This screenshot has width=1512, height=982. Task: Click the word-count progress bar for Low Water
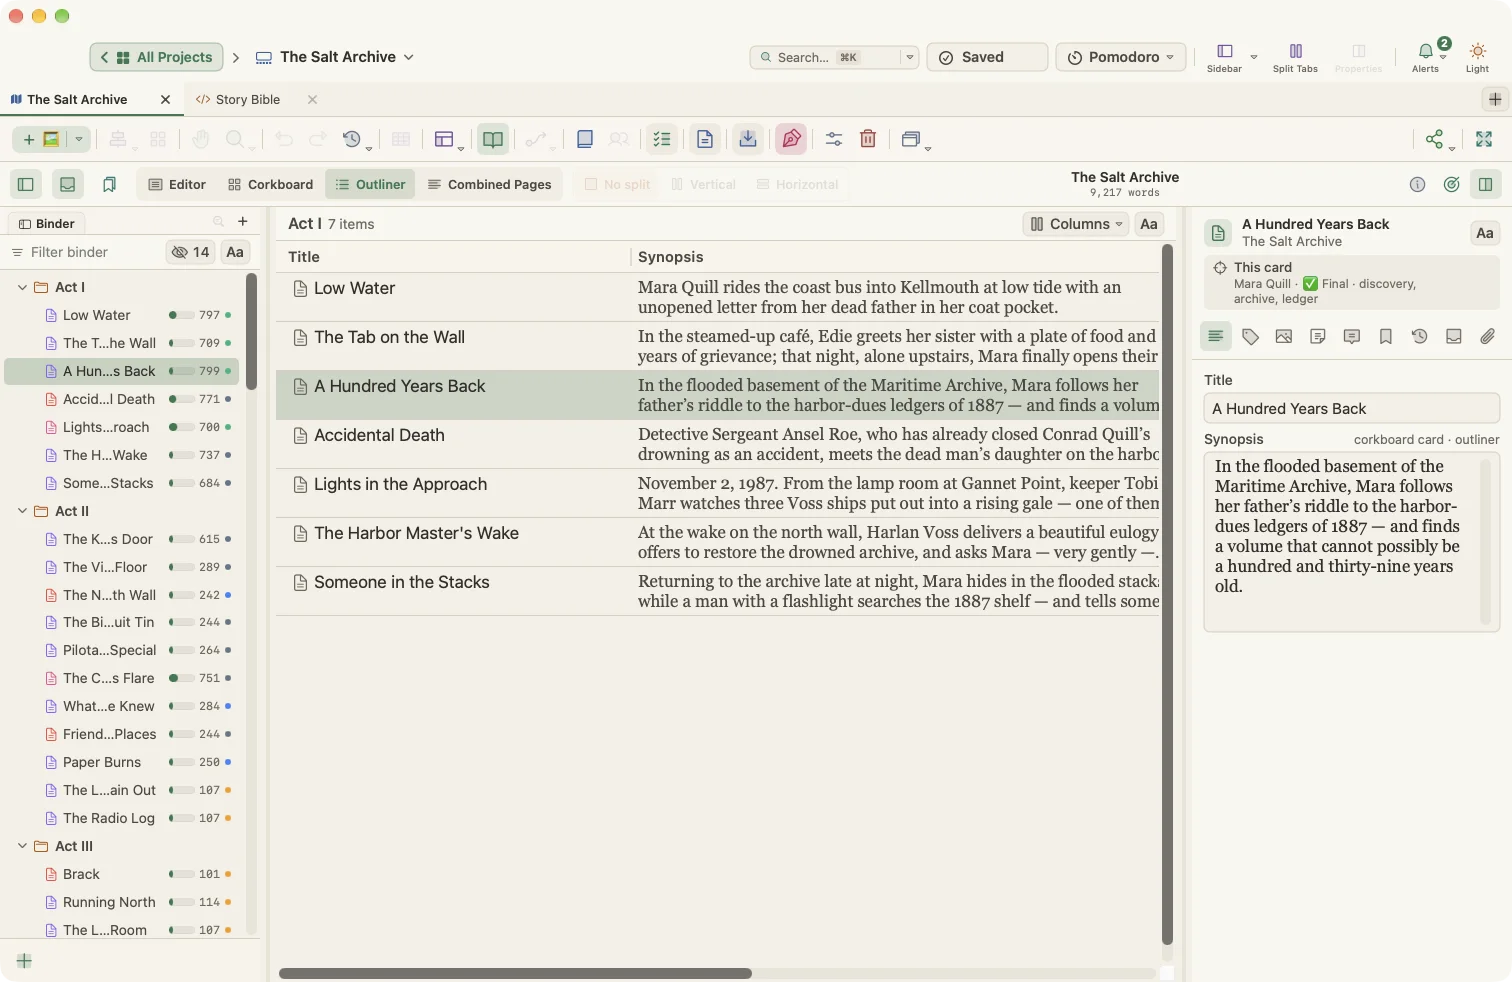click(181, 315)
